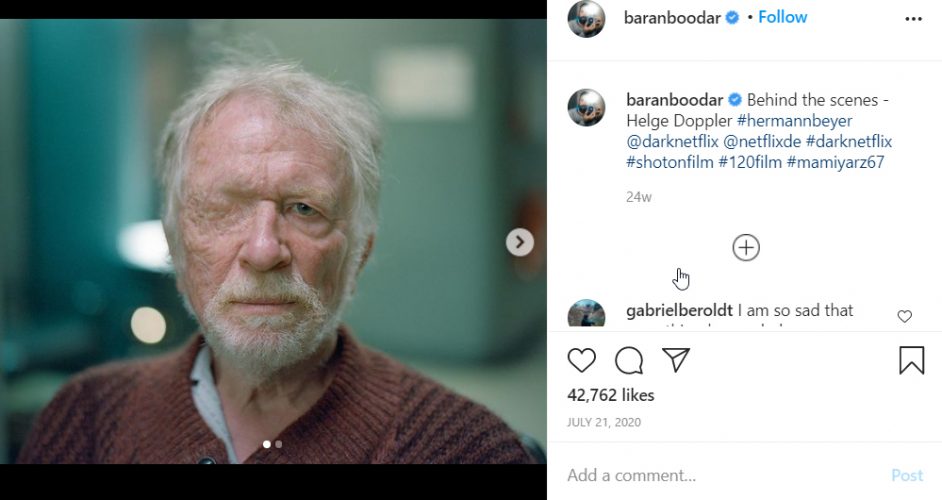Click the Add a comment field

point(720,475)
